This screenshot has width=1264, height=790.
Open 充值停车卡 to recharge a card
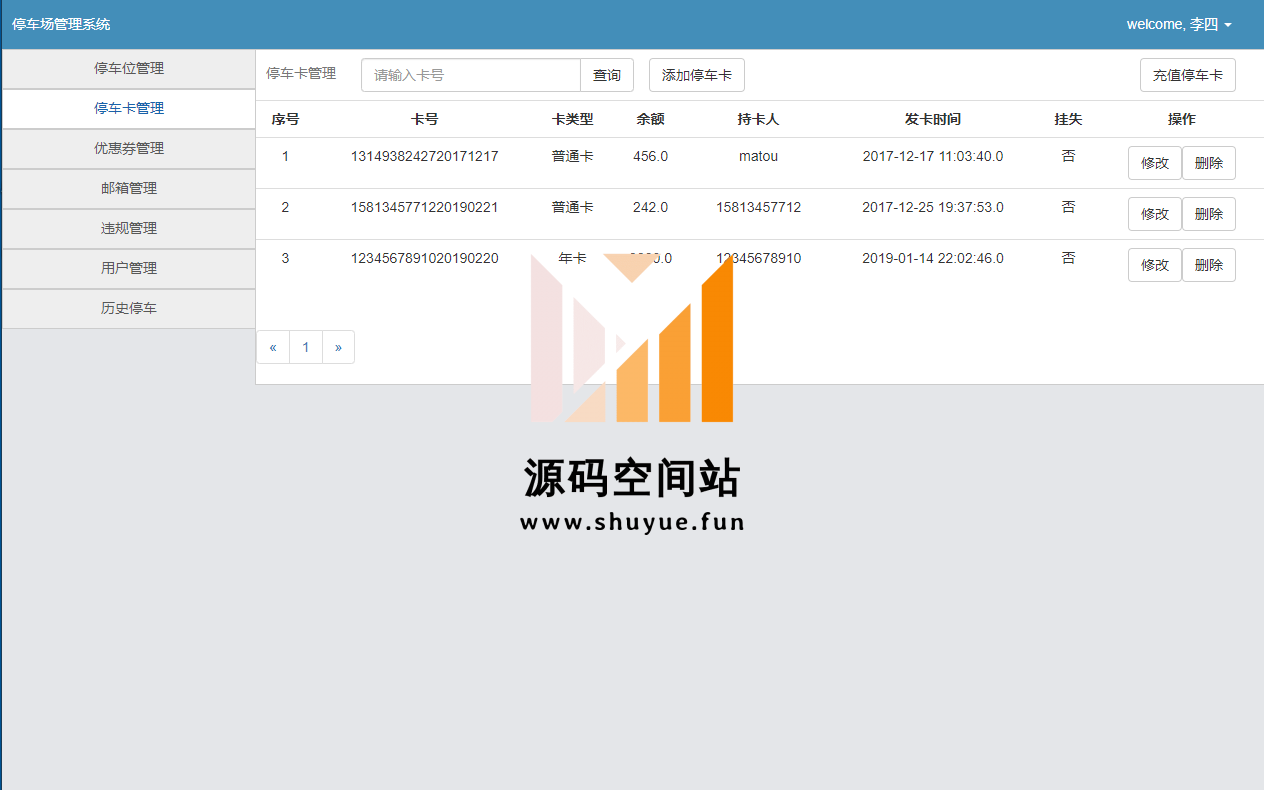(1188, 75)
